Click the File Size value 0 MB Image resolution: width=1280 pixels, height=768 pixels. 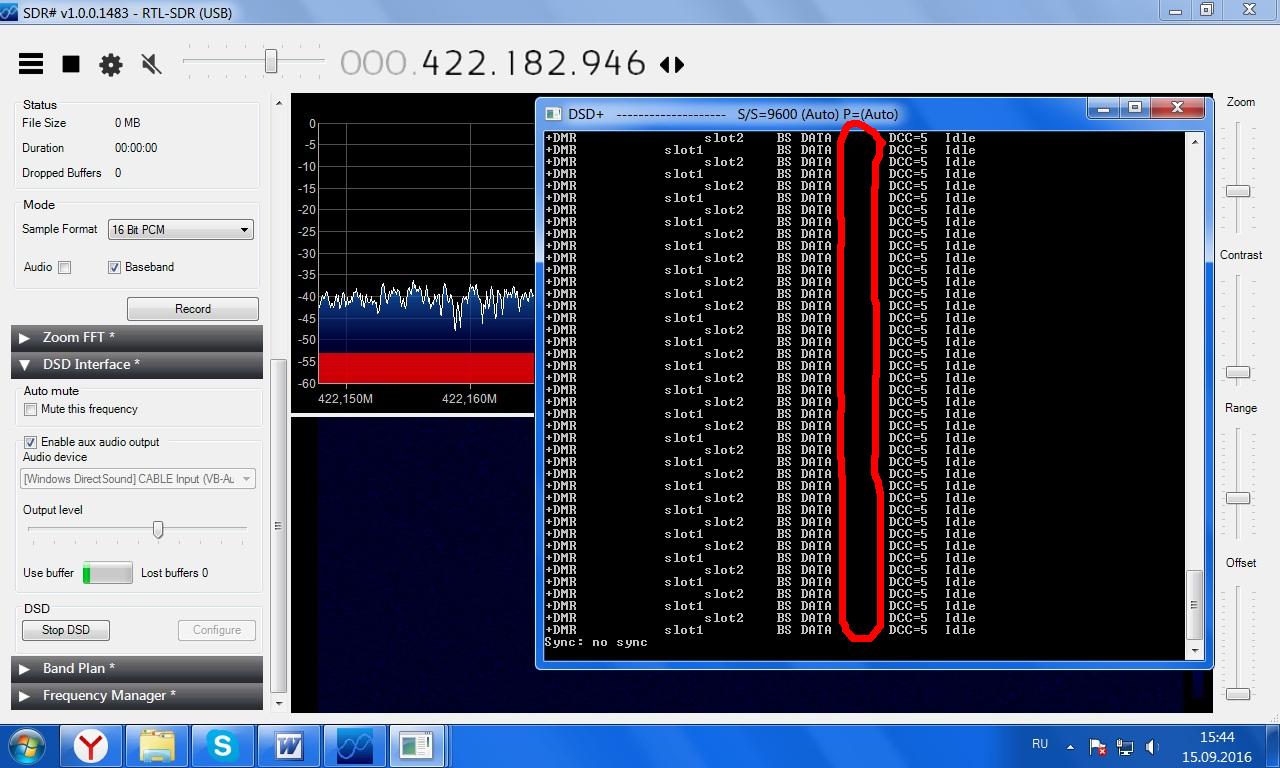click(x=128, y=123)
